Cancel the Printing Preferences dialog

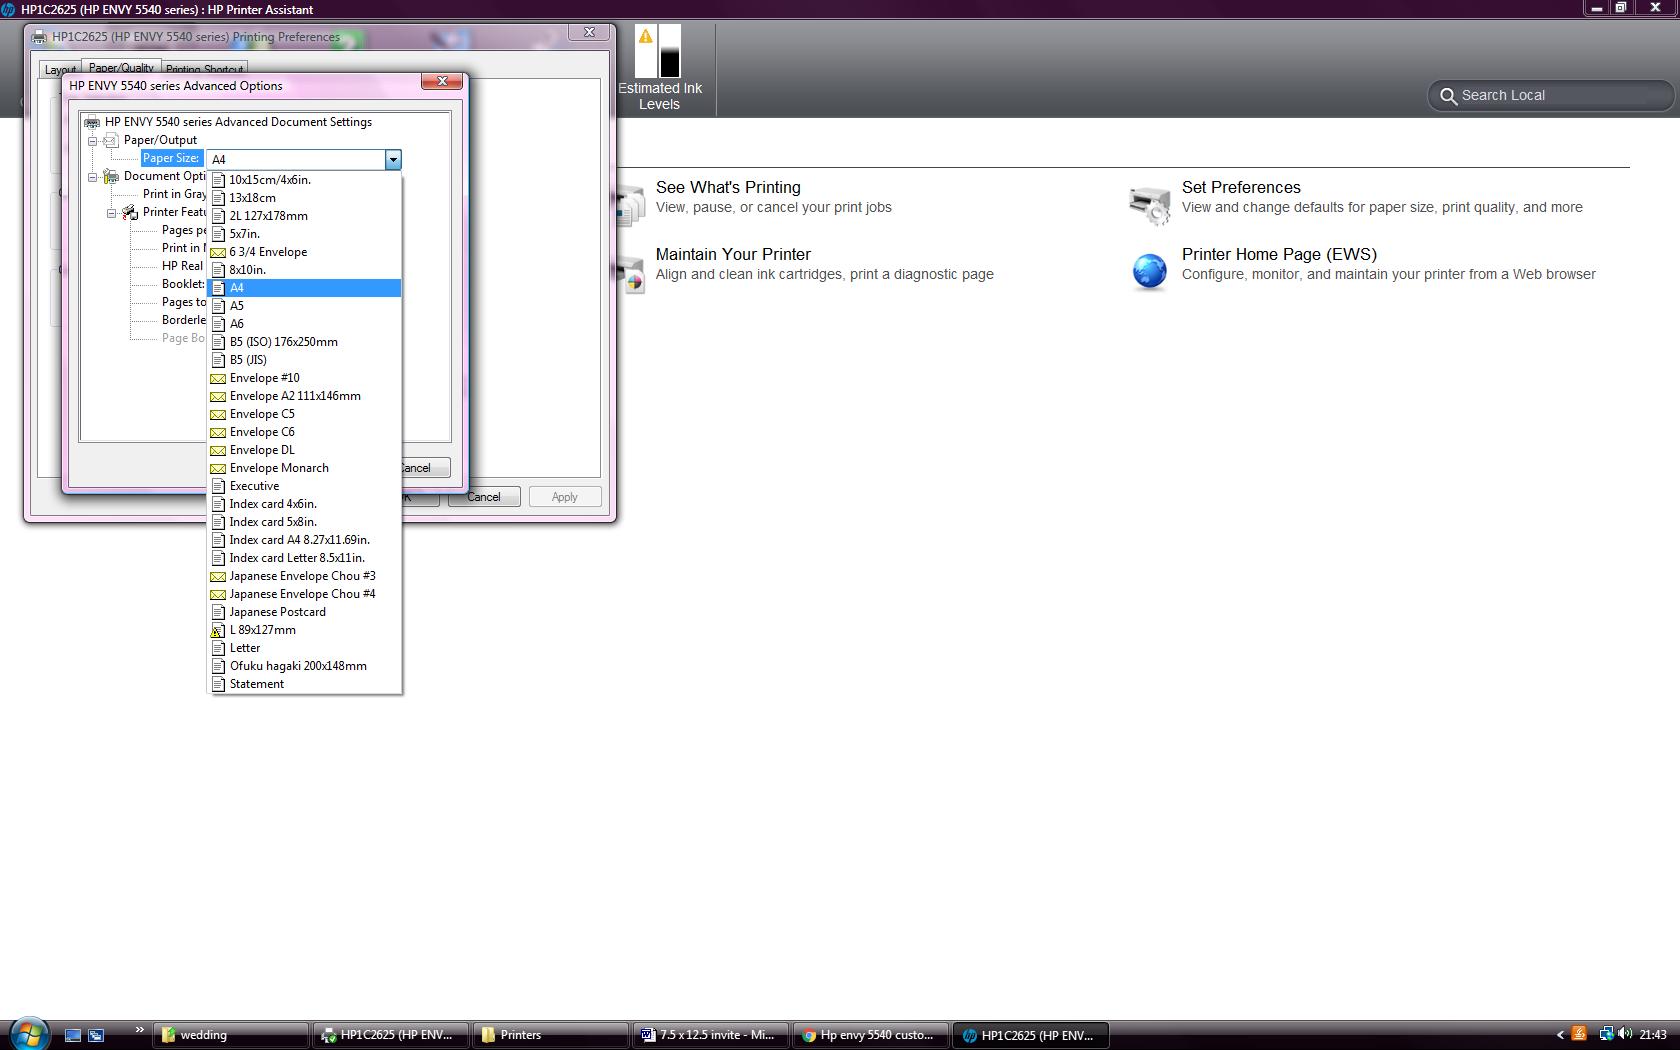pos(484,497)
